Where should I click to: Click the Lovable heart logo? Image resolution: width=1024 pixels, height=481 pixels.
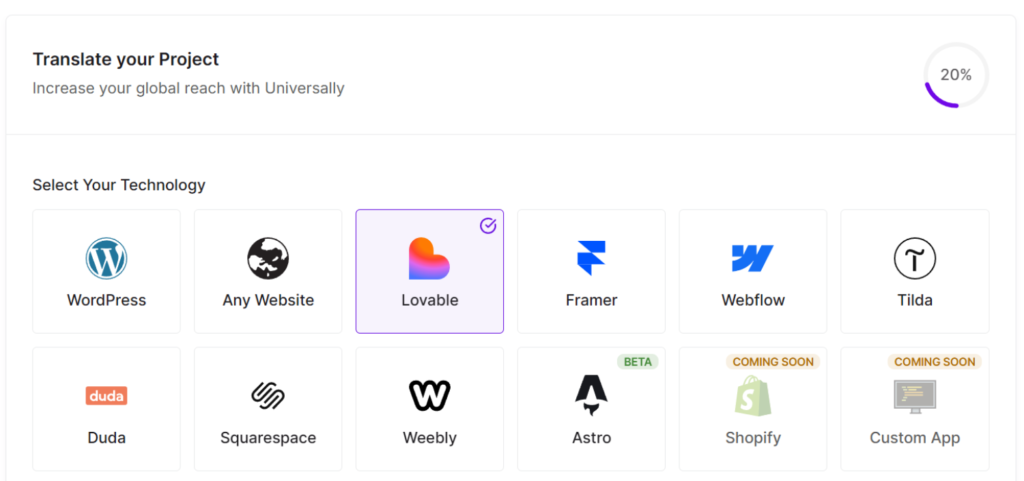pyautogui.click(x=429, y=258)
